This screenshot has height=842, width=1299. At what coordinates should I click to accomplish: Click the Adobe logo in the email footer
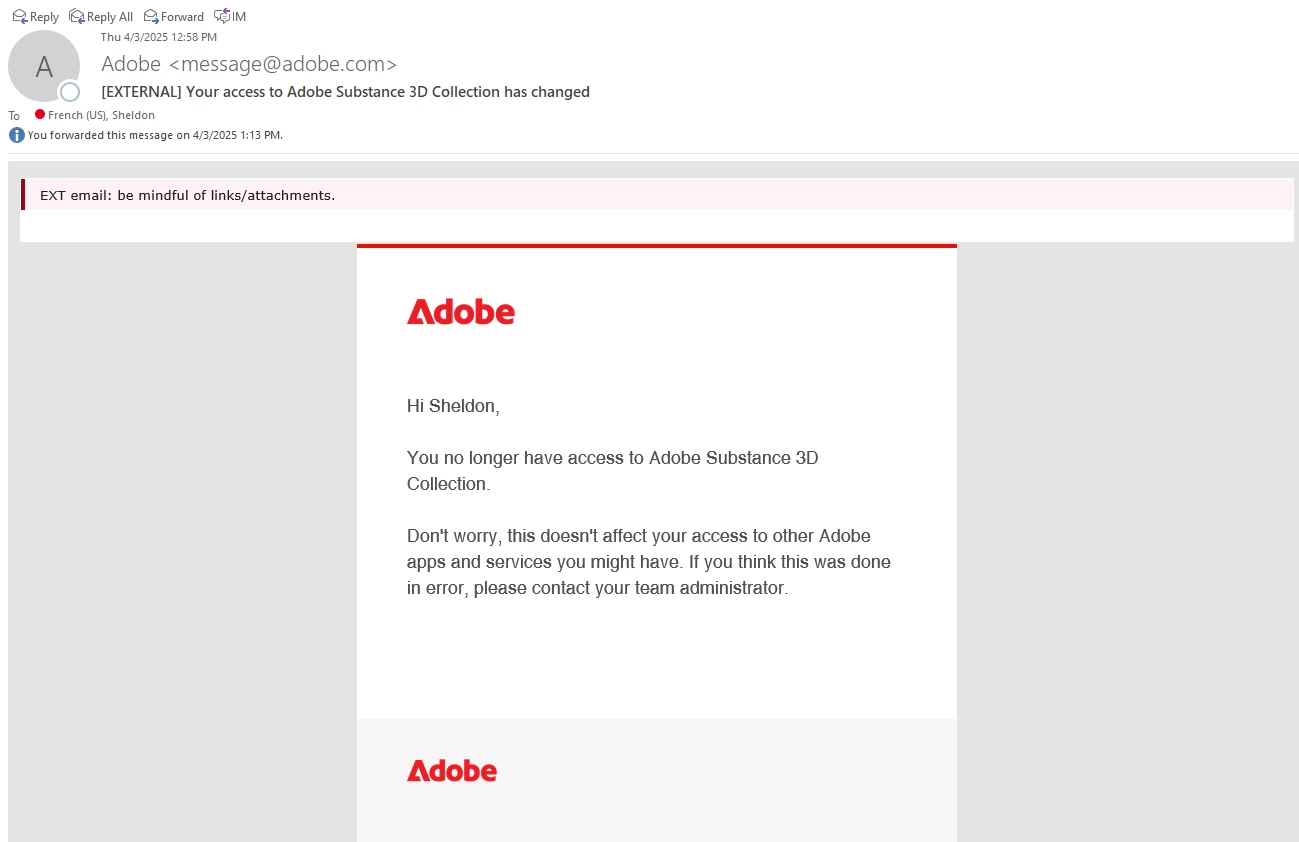pyautogui.click(x=451, y=770)
